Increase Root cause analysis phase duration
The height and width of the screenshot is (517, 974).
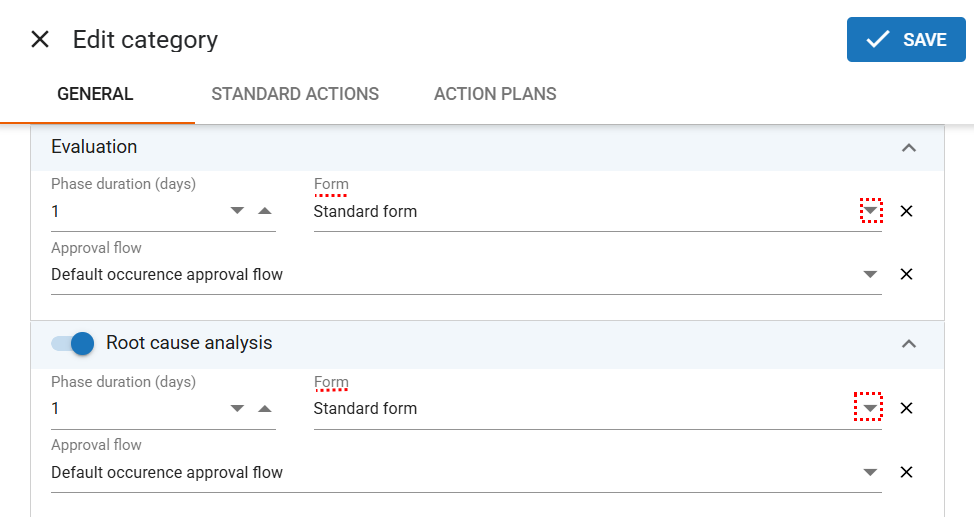[264, 408]
